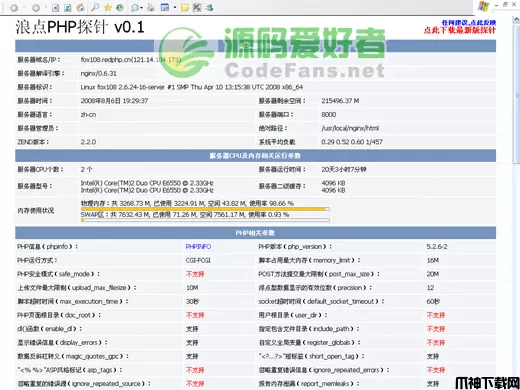The width and height of the screenshot is (520, 390).
Task: Select the memory_limit value 16M
Action: pos(433,260)
